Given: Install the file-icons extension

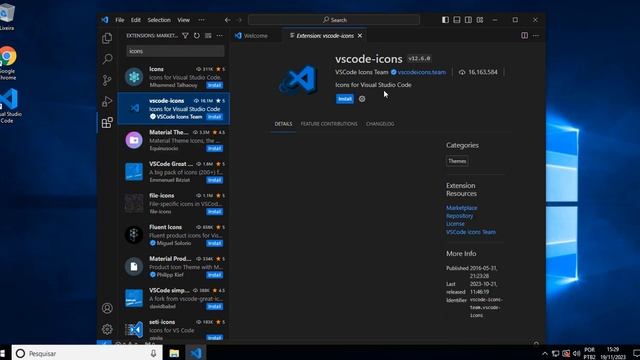Looking at the screenshot, I should [214, 212].
